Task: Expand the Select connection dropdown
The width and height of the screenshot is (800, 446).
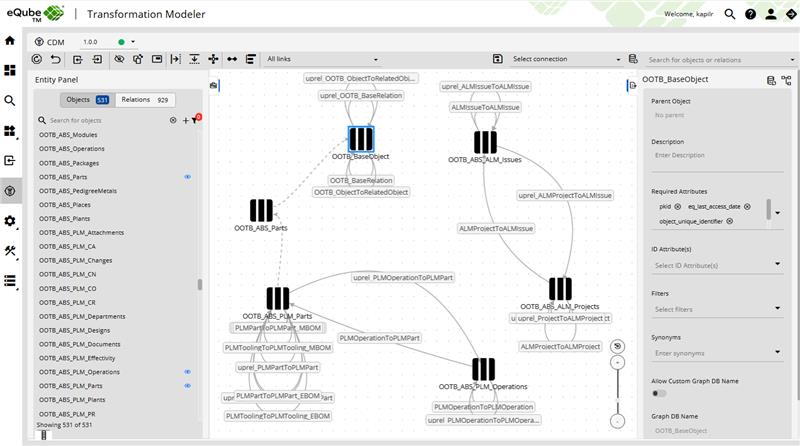Action: click(x=562, y=59)
